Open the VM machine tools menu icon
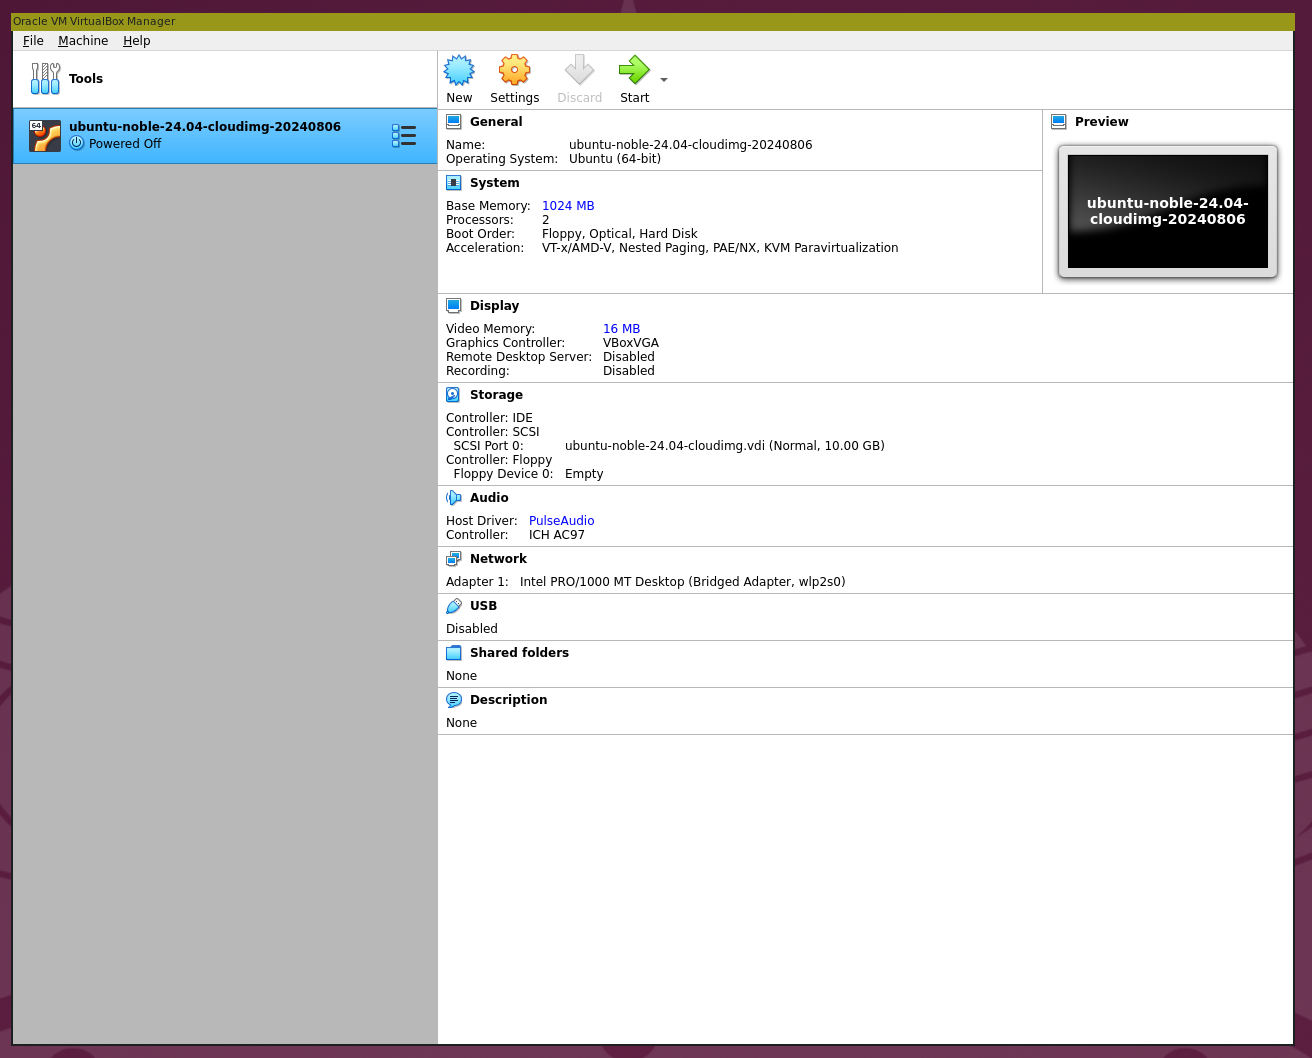This screenshot has width=1312, height=1058. [x=404, y=136]
